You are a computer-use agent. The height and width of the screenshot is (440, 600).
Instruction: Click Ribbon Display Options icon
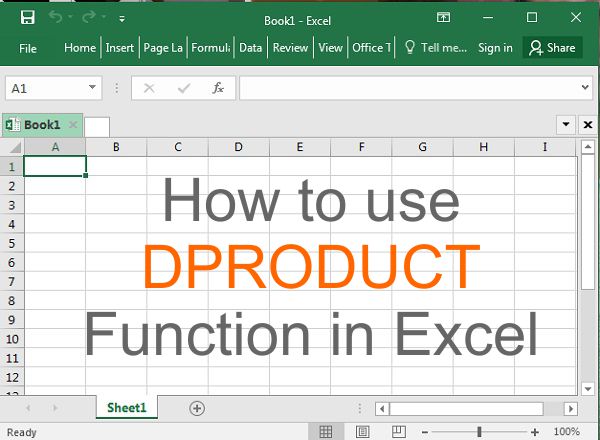click(443, 17)
